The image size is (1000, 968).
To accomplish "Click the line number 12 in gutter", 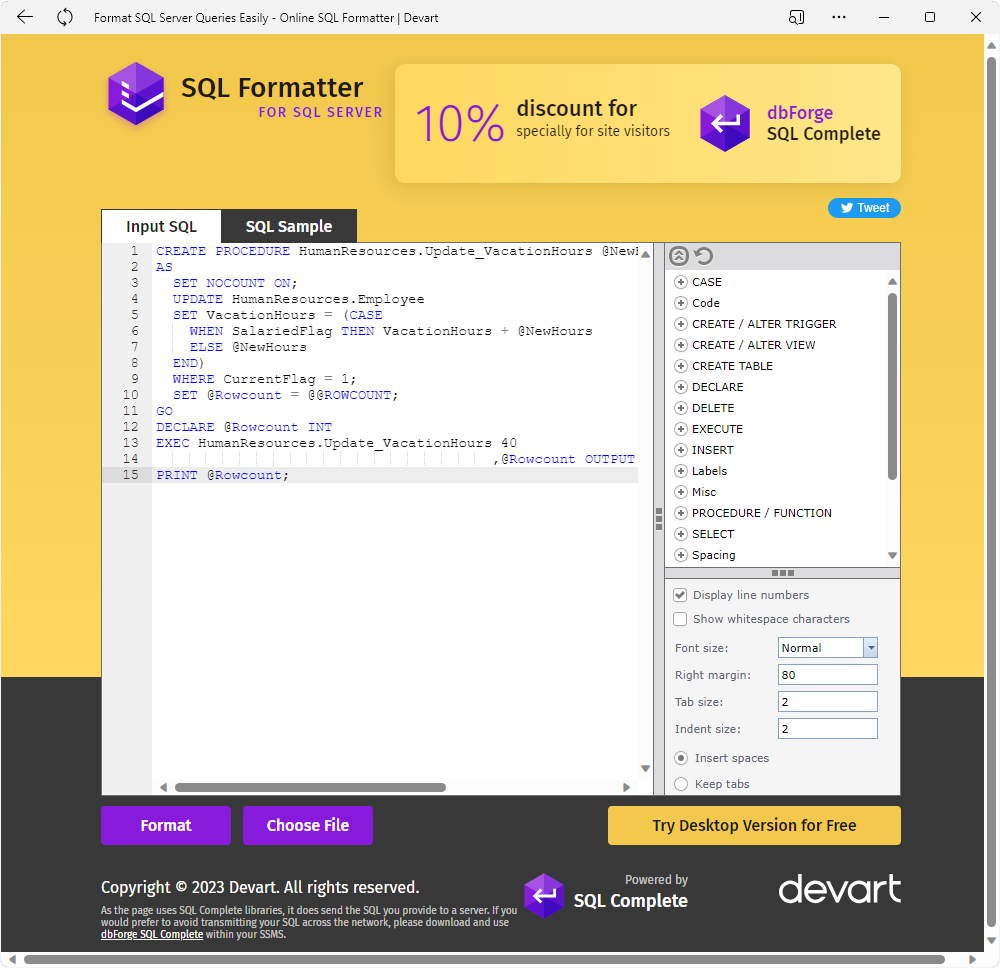I will pyautogui.click(x=130, y=427).
